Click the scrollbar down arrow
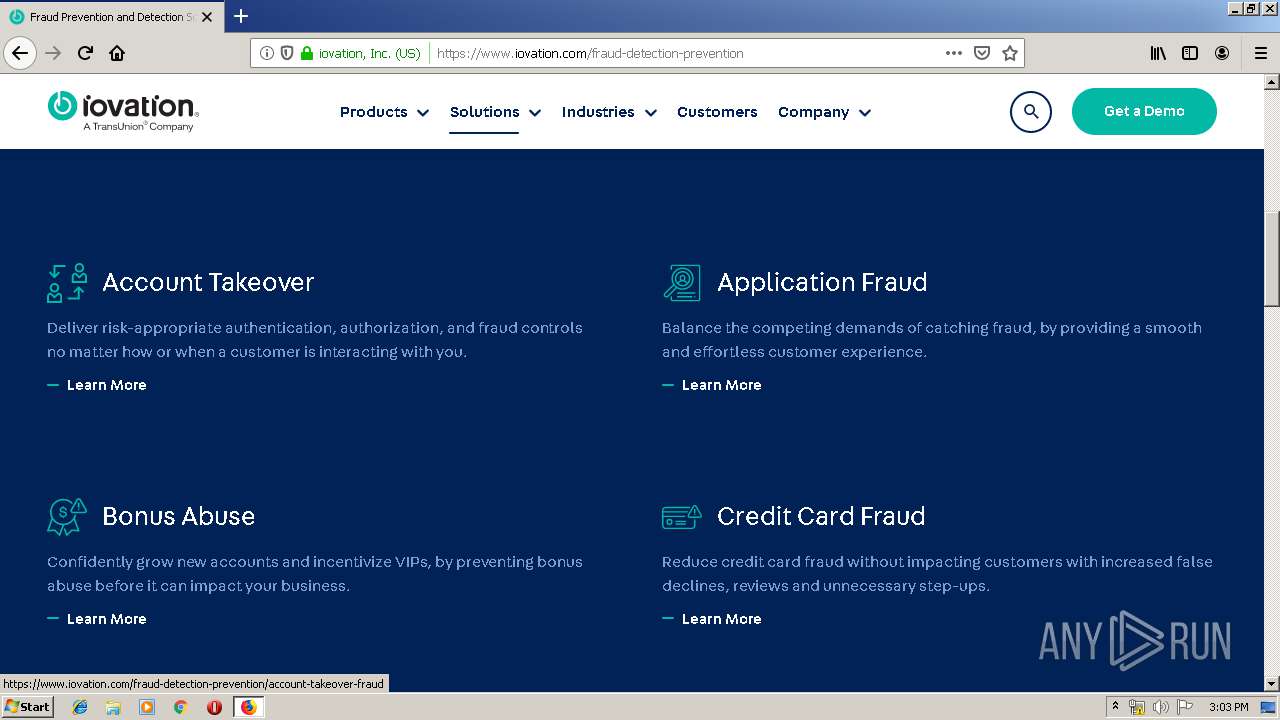 point(1272,684)
